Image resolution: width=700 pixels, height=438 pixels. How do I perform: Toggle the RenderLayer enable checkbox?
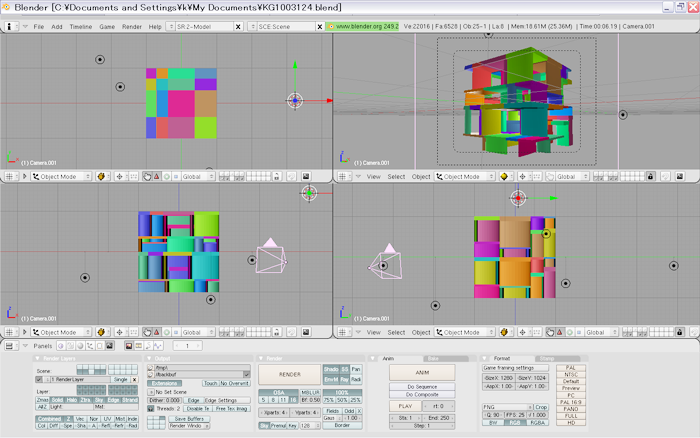point(39,380)
